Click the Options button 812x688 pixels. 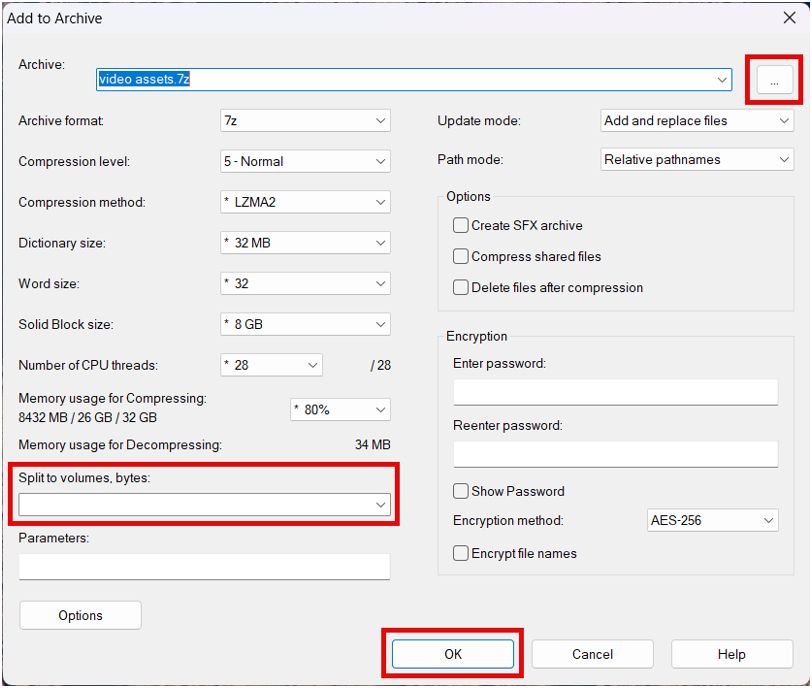coord(80,616)
